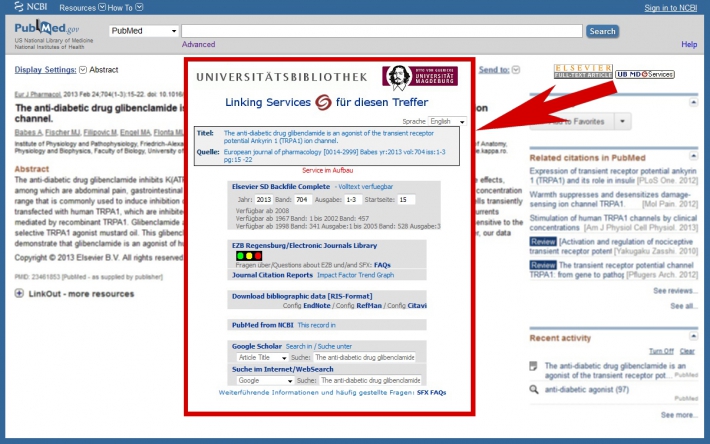Click the Band field showing 704
This screenshot has height=444, width=710.
tap(302, 200)
